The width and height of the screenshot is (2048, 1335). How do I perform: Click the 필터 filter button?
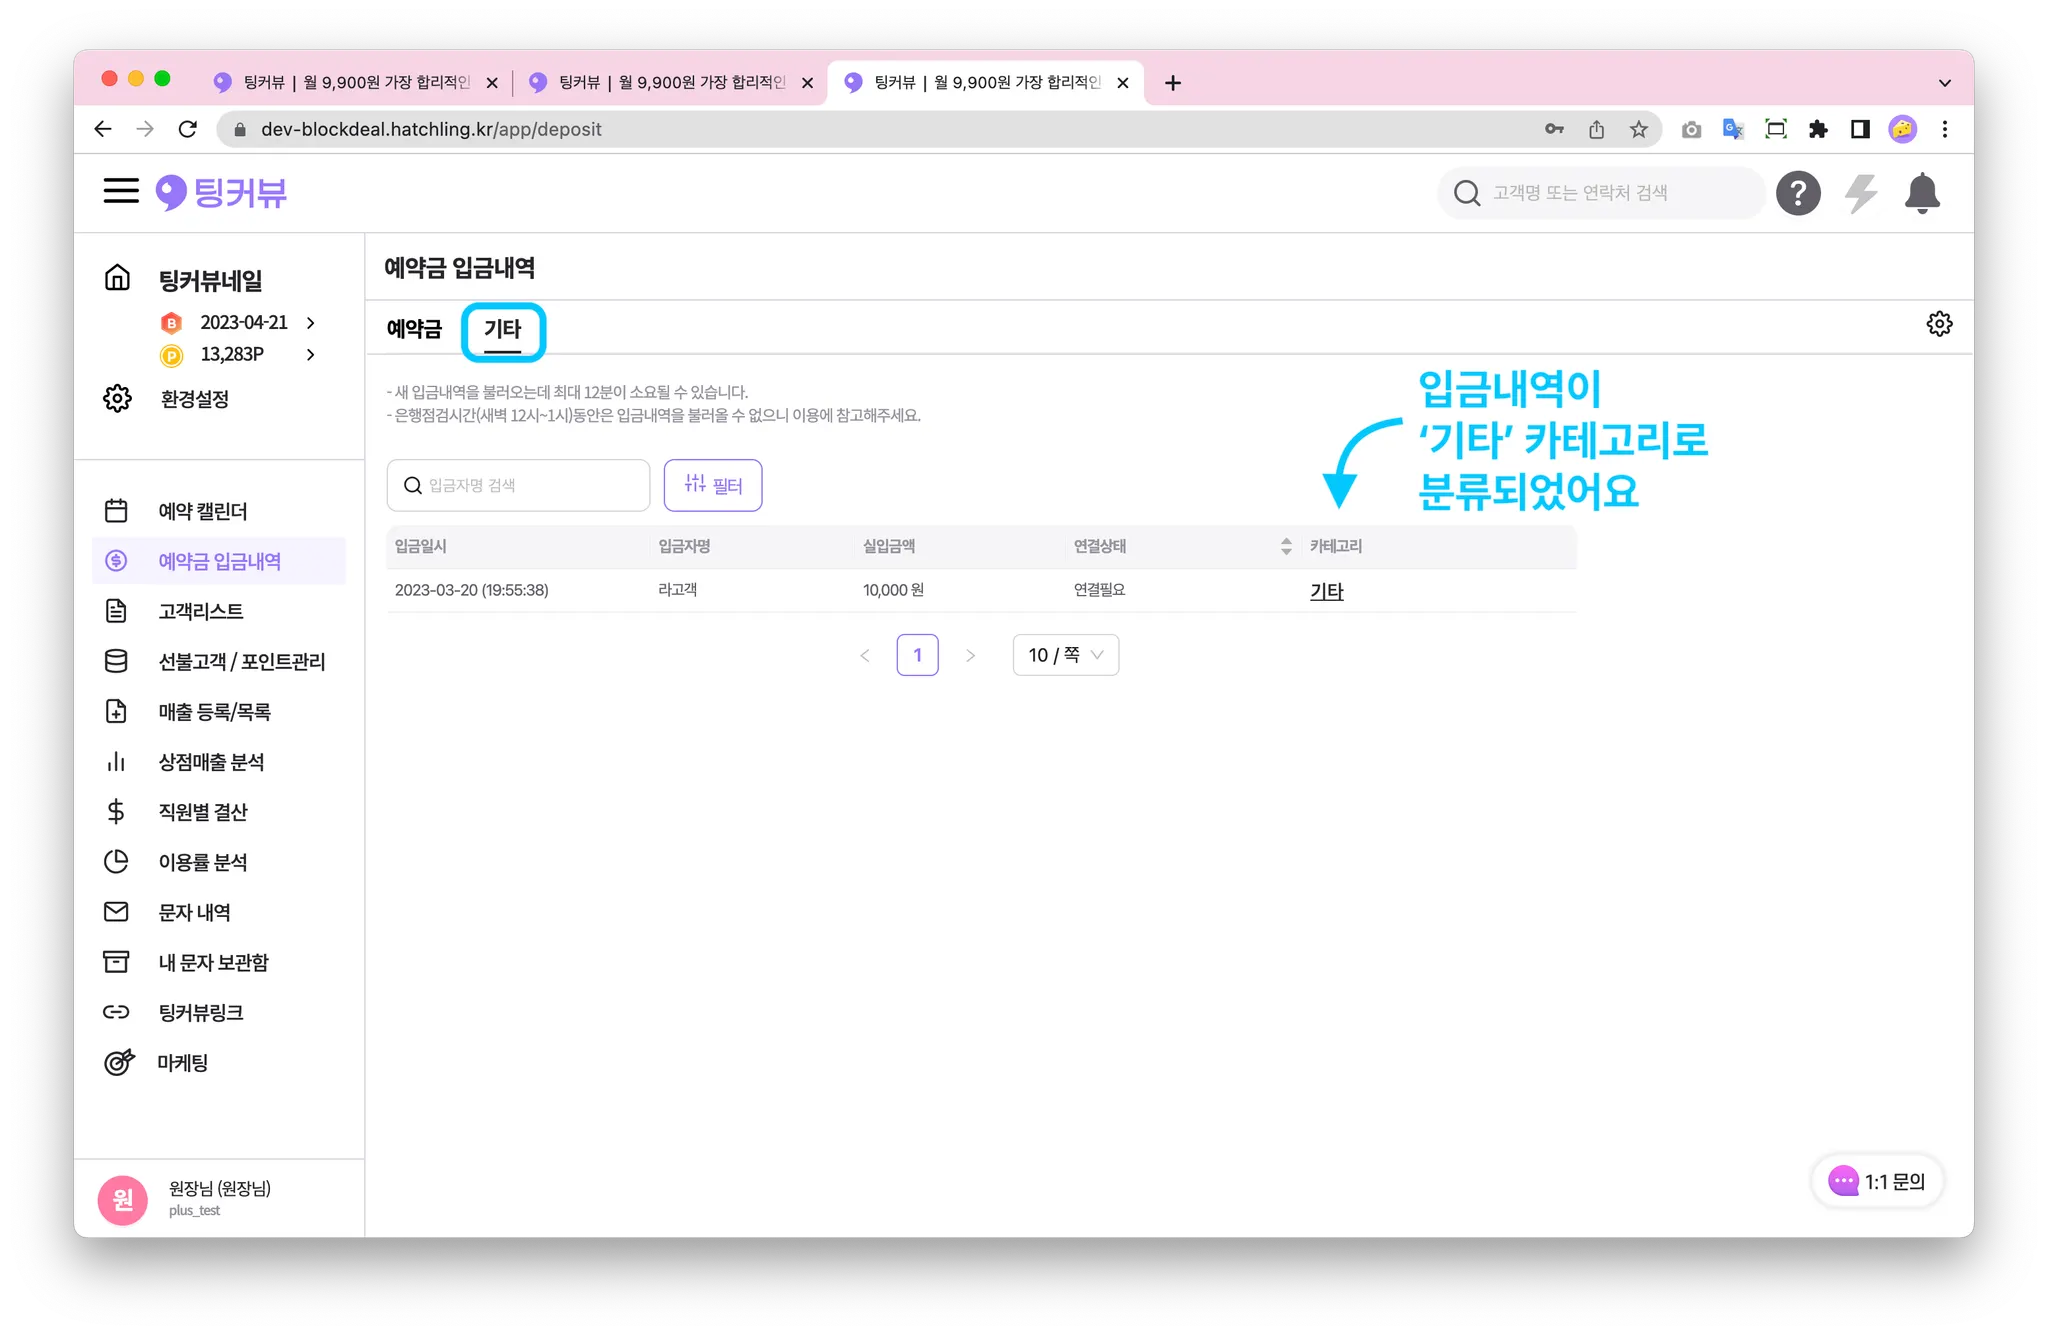712,485
